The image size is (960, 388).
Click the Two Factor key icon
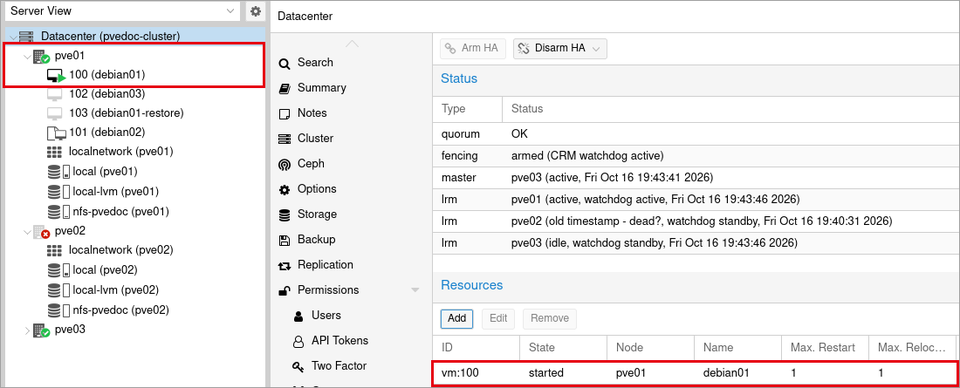[298, 367]
